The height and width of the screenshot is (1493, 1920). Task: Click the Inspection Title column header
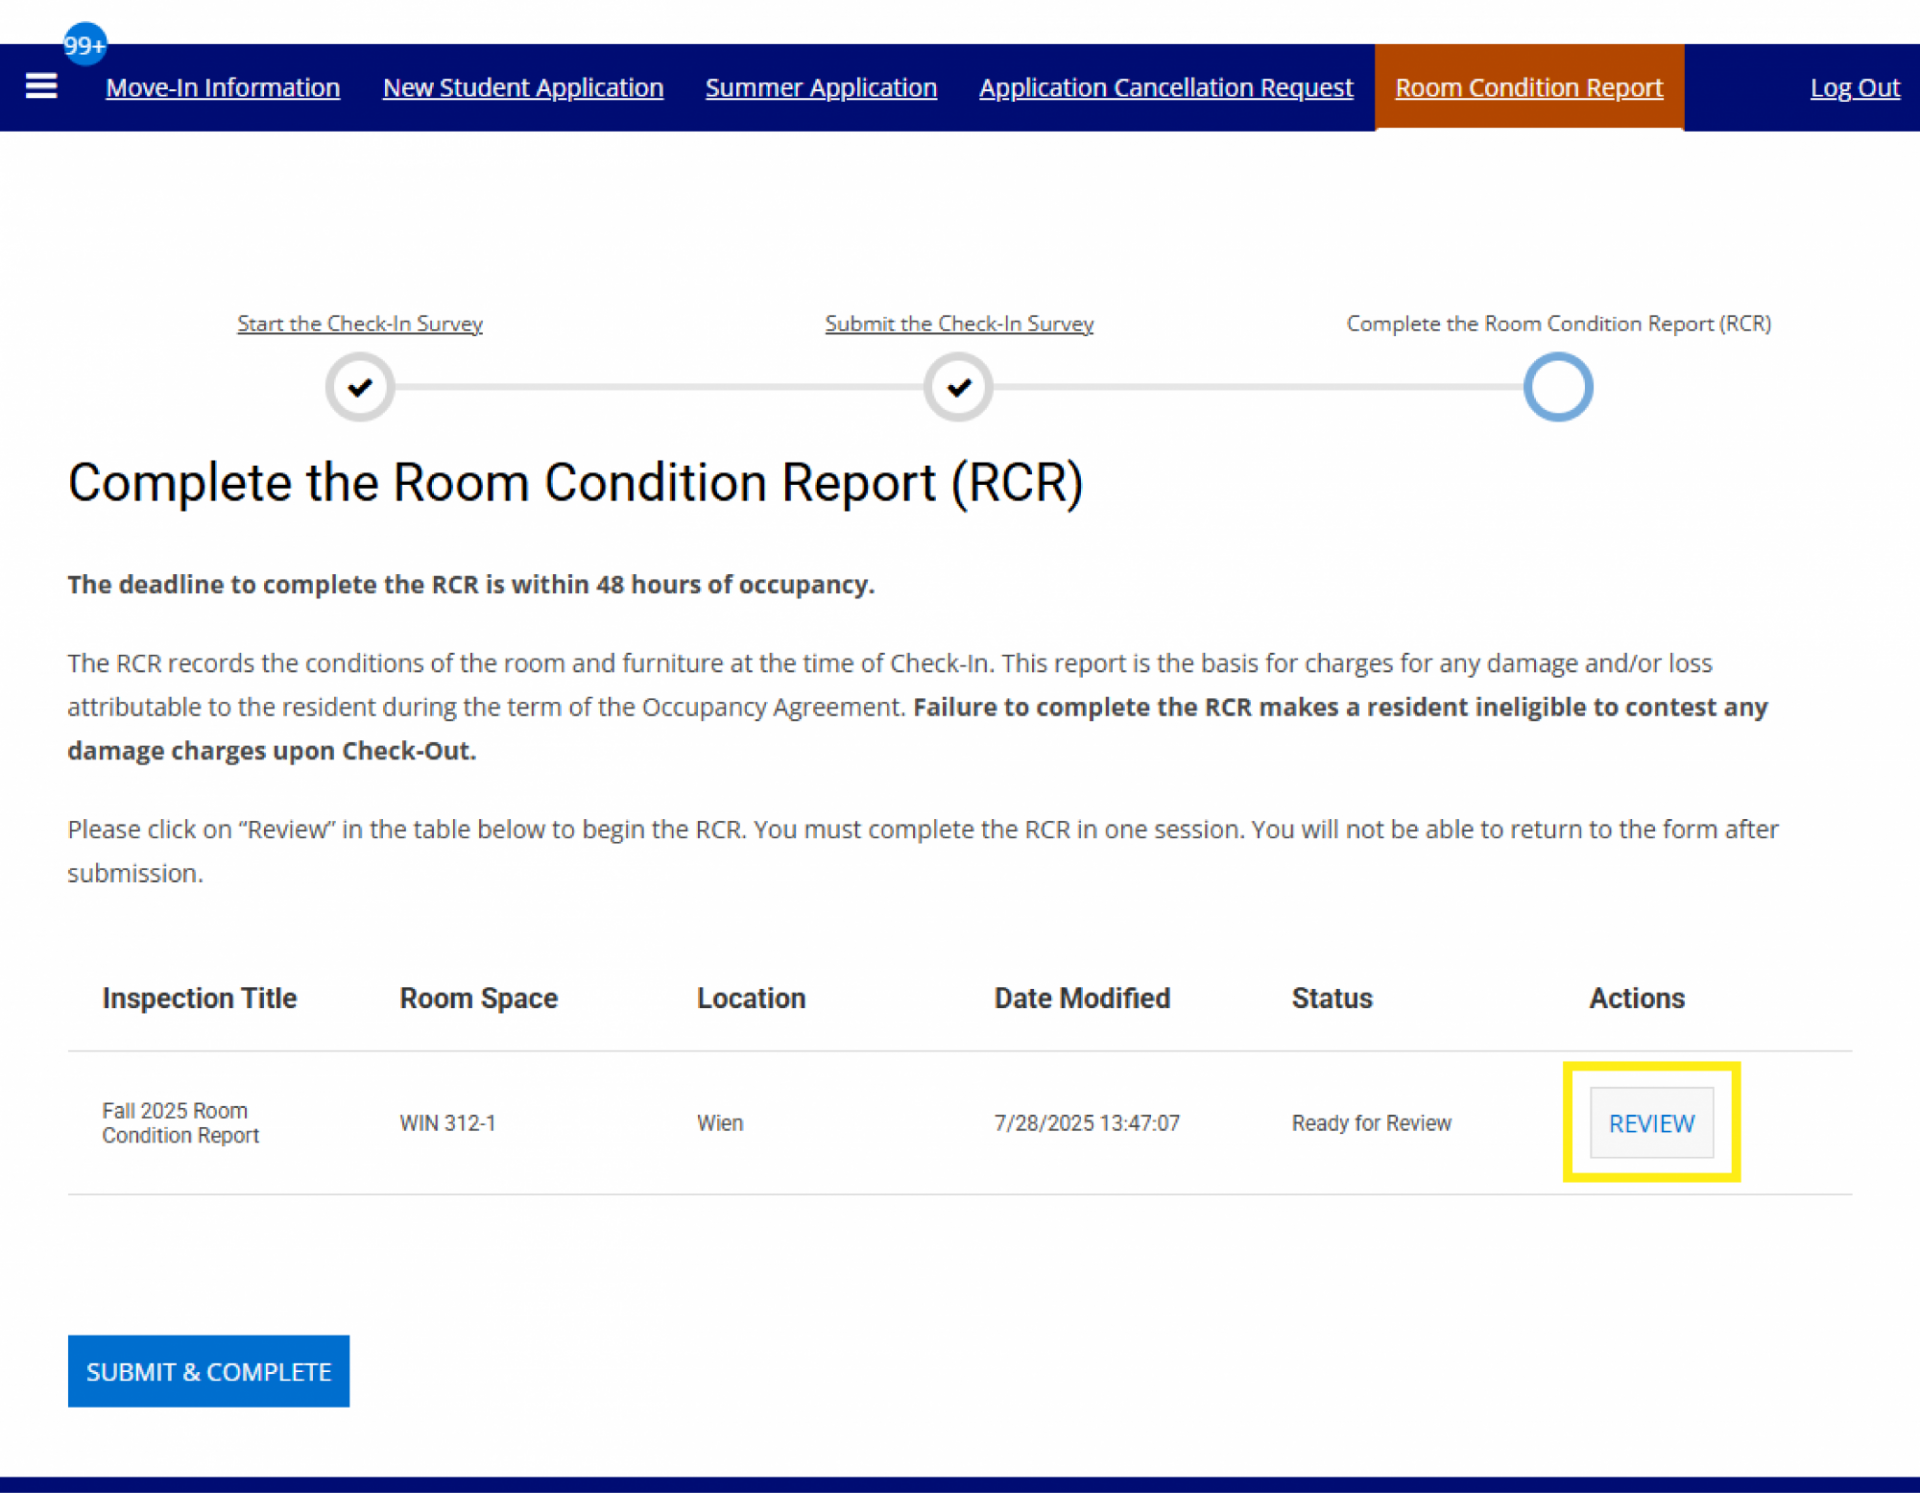pyautogui.click(x=199, y=997)
